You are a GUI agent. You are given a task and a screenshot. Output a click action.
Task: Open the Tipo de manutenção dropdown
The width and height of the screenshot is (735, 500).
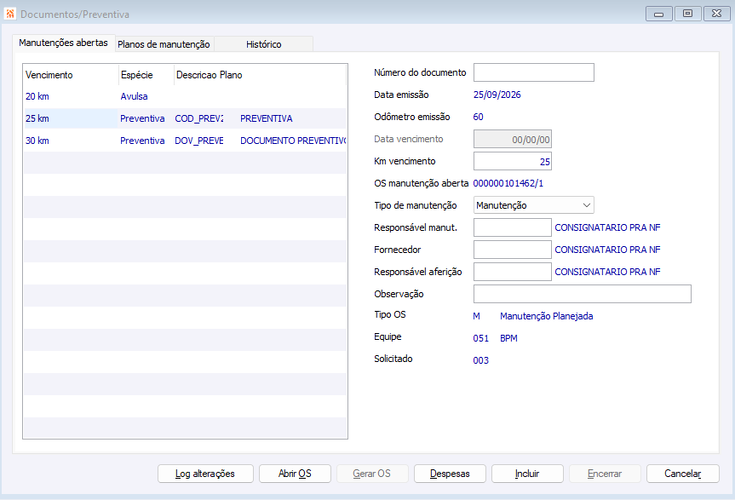(533, 205)
